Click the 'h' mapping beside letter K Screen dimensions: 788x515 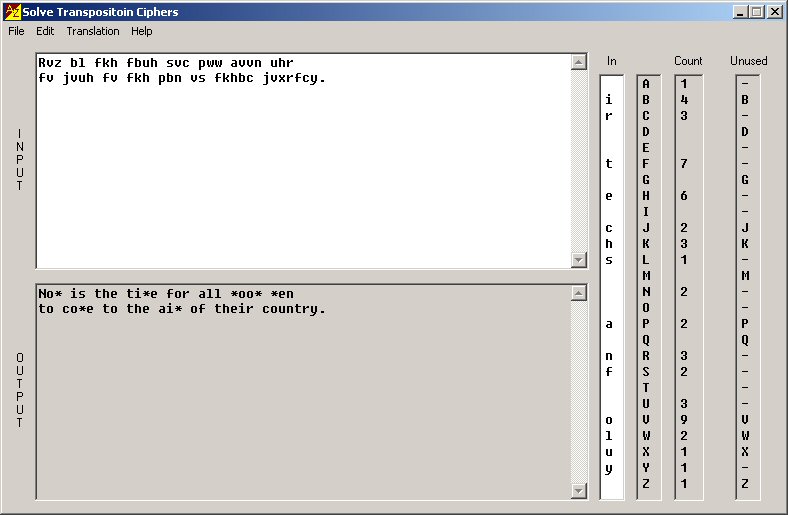[x=609, y=244]
